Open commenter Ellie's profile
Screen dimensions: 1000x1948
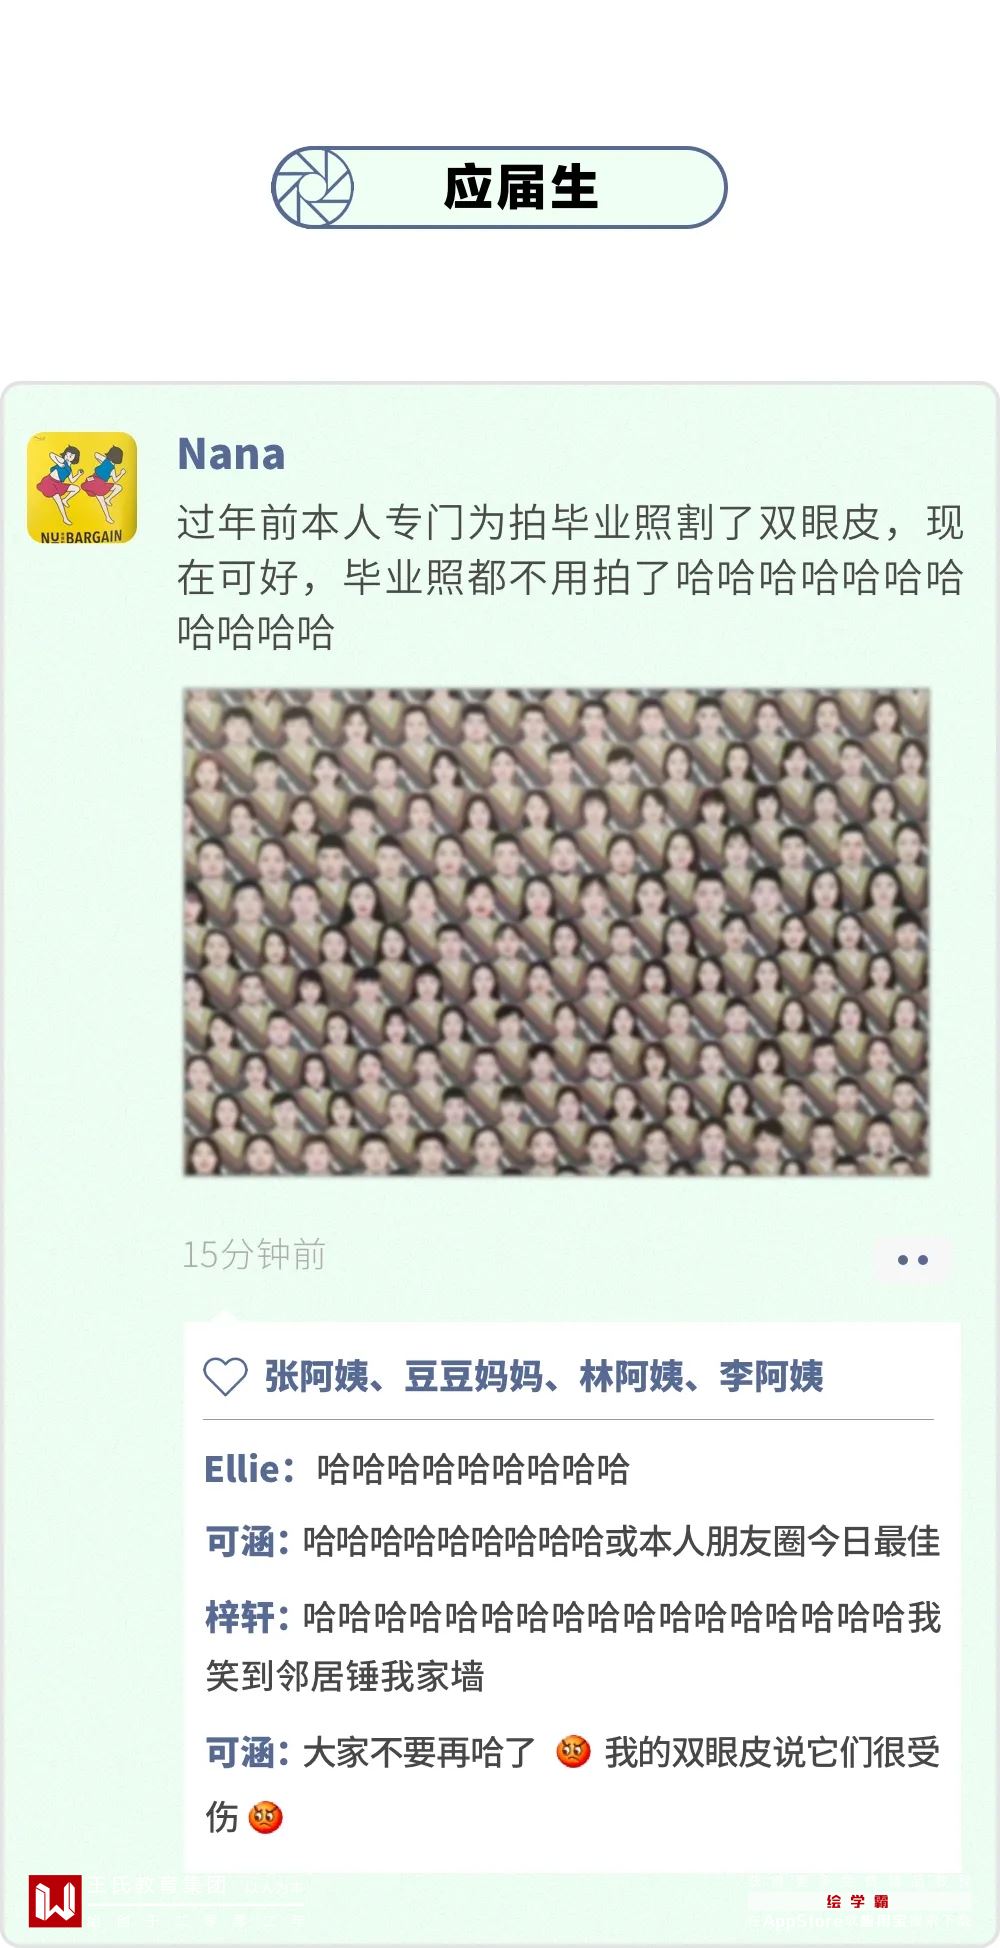[243, 1469]
